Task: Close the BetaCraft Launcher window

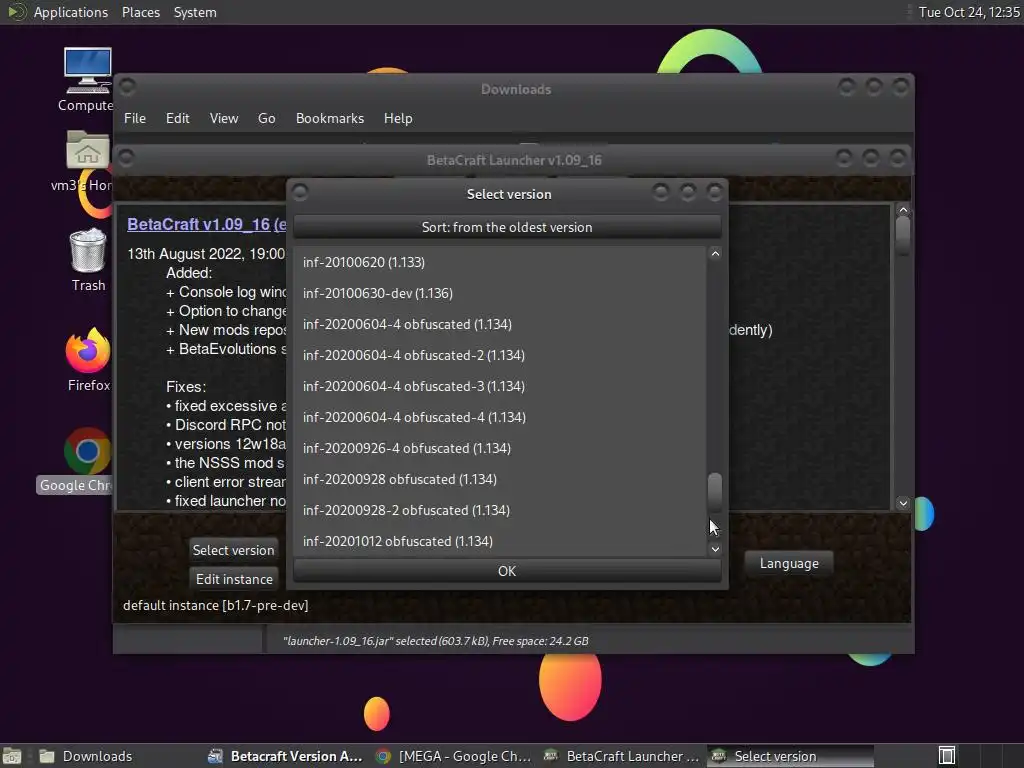Action: 898,157
